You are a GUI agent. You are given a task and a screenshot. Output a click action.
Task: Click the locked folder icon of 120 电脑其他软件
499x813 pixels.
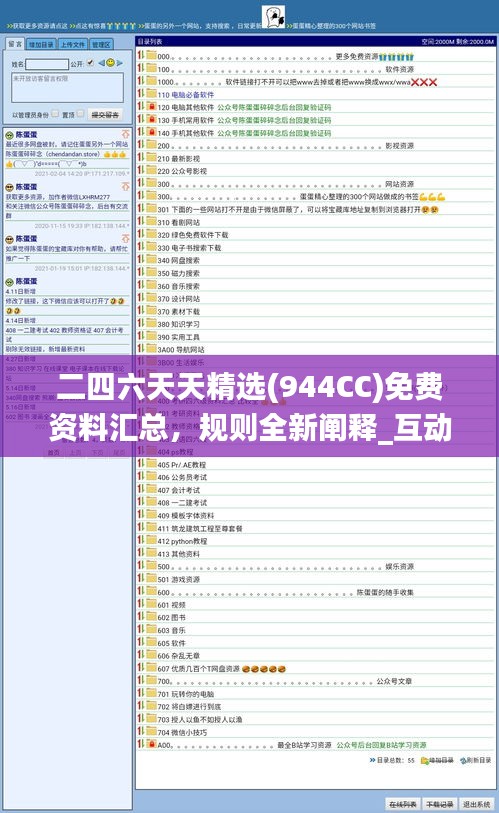point(151,106)
